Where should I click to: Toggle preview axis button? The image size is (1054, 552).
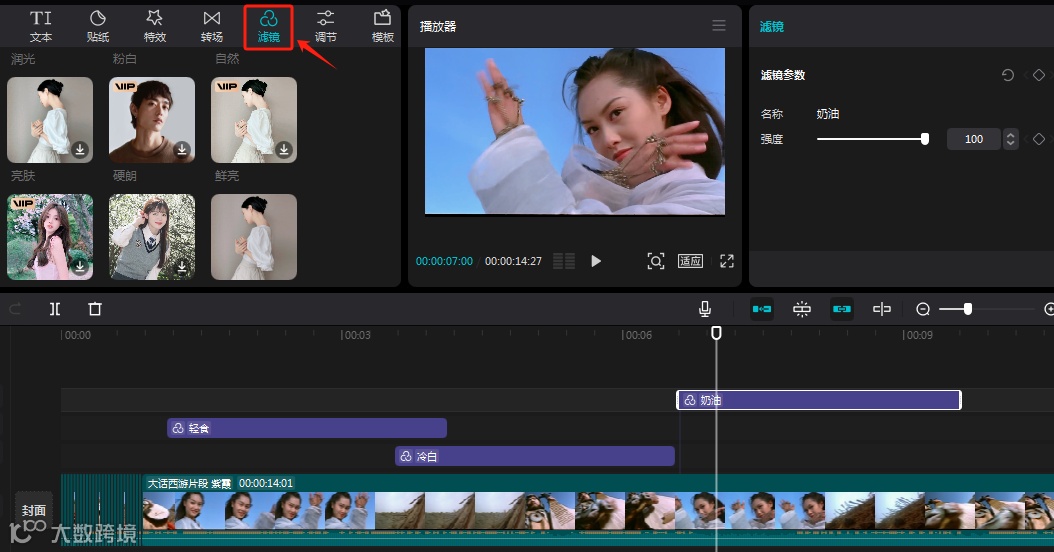(x=881, y=309)
